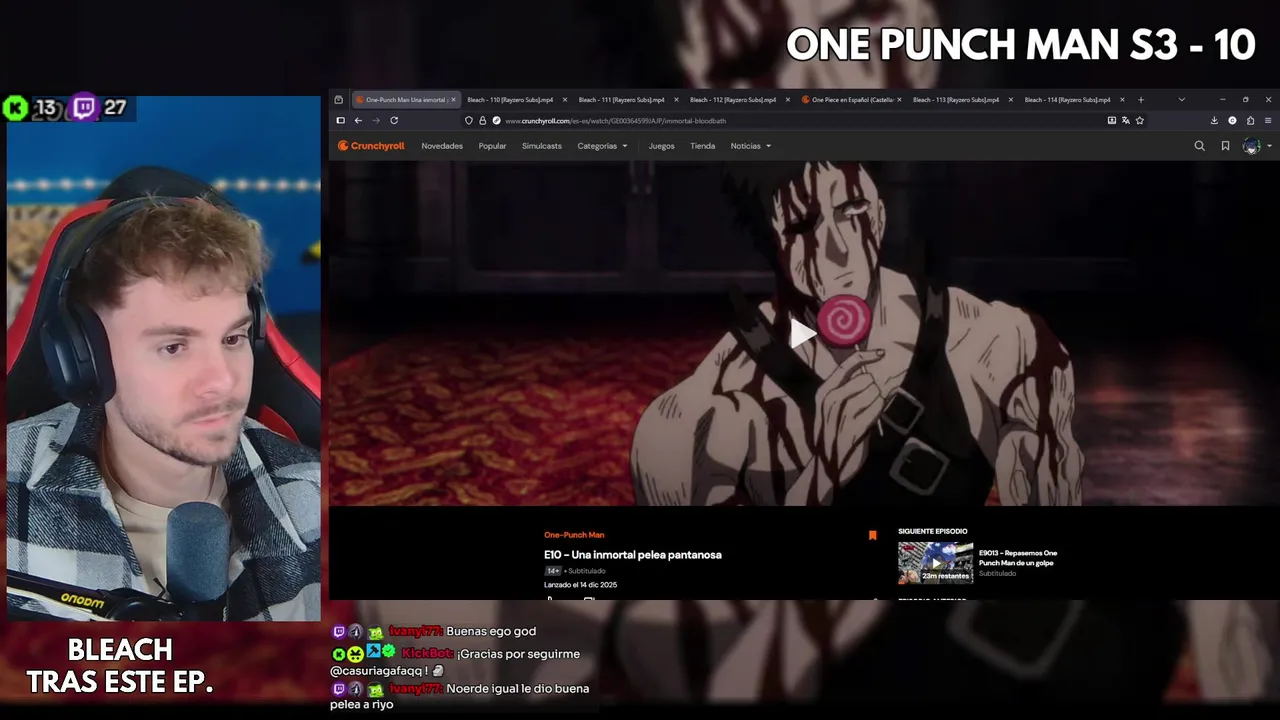Image resolution: width=1280 pixels, height=720 pixels.
Task: Expand the Noticias dropdown
Action: 750,146
